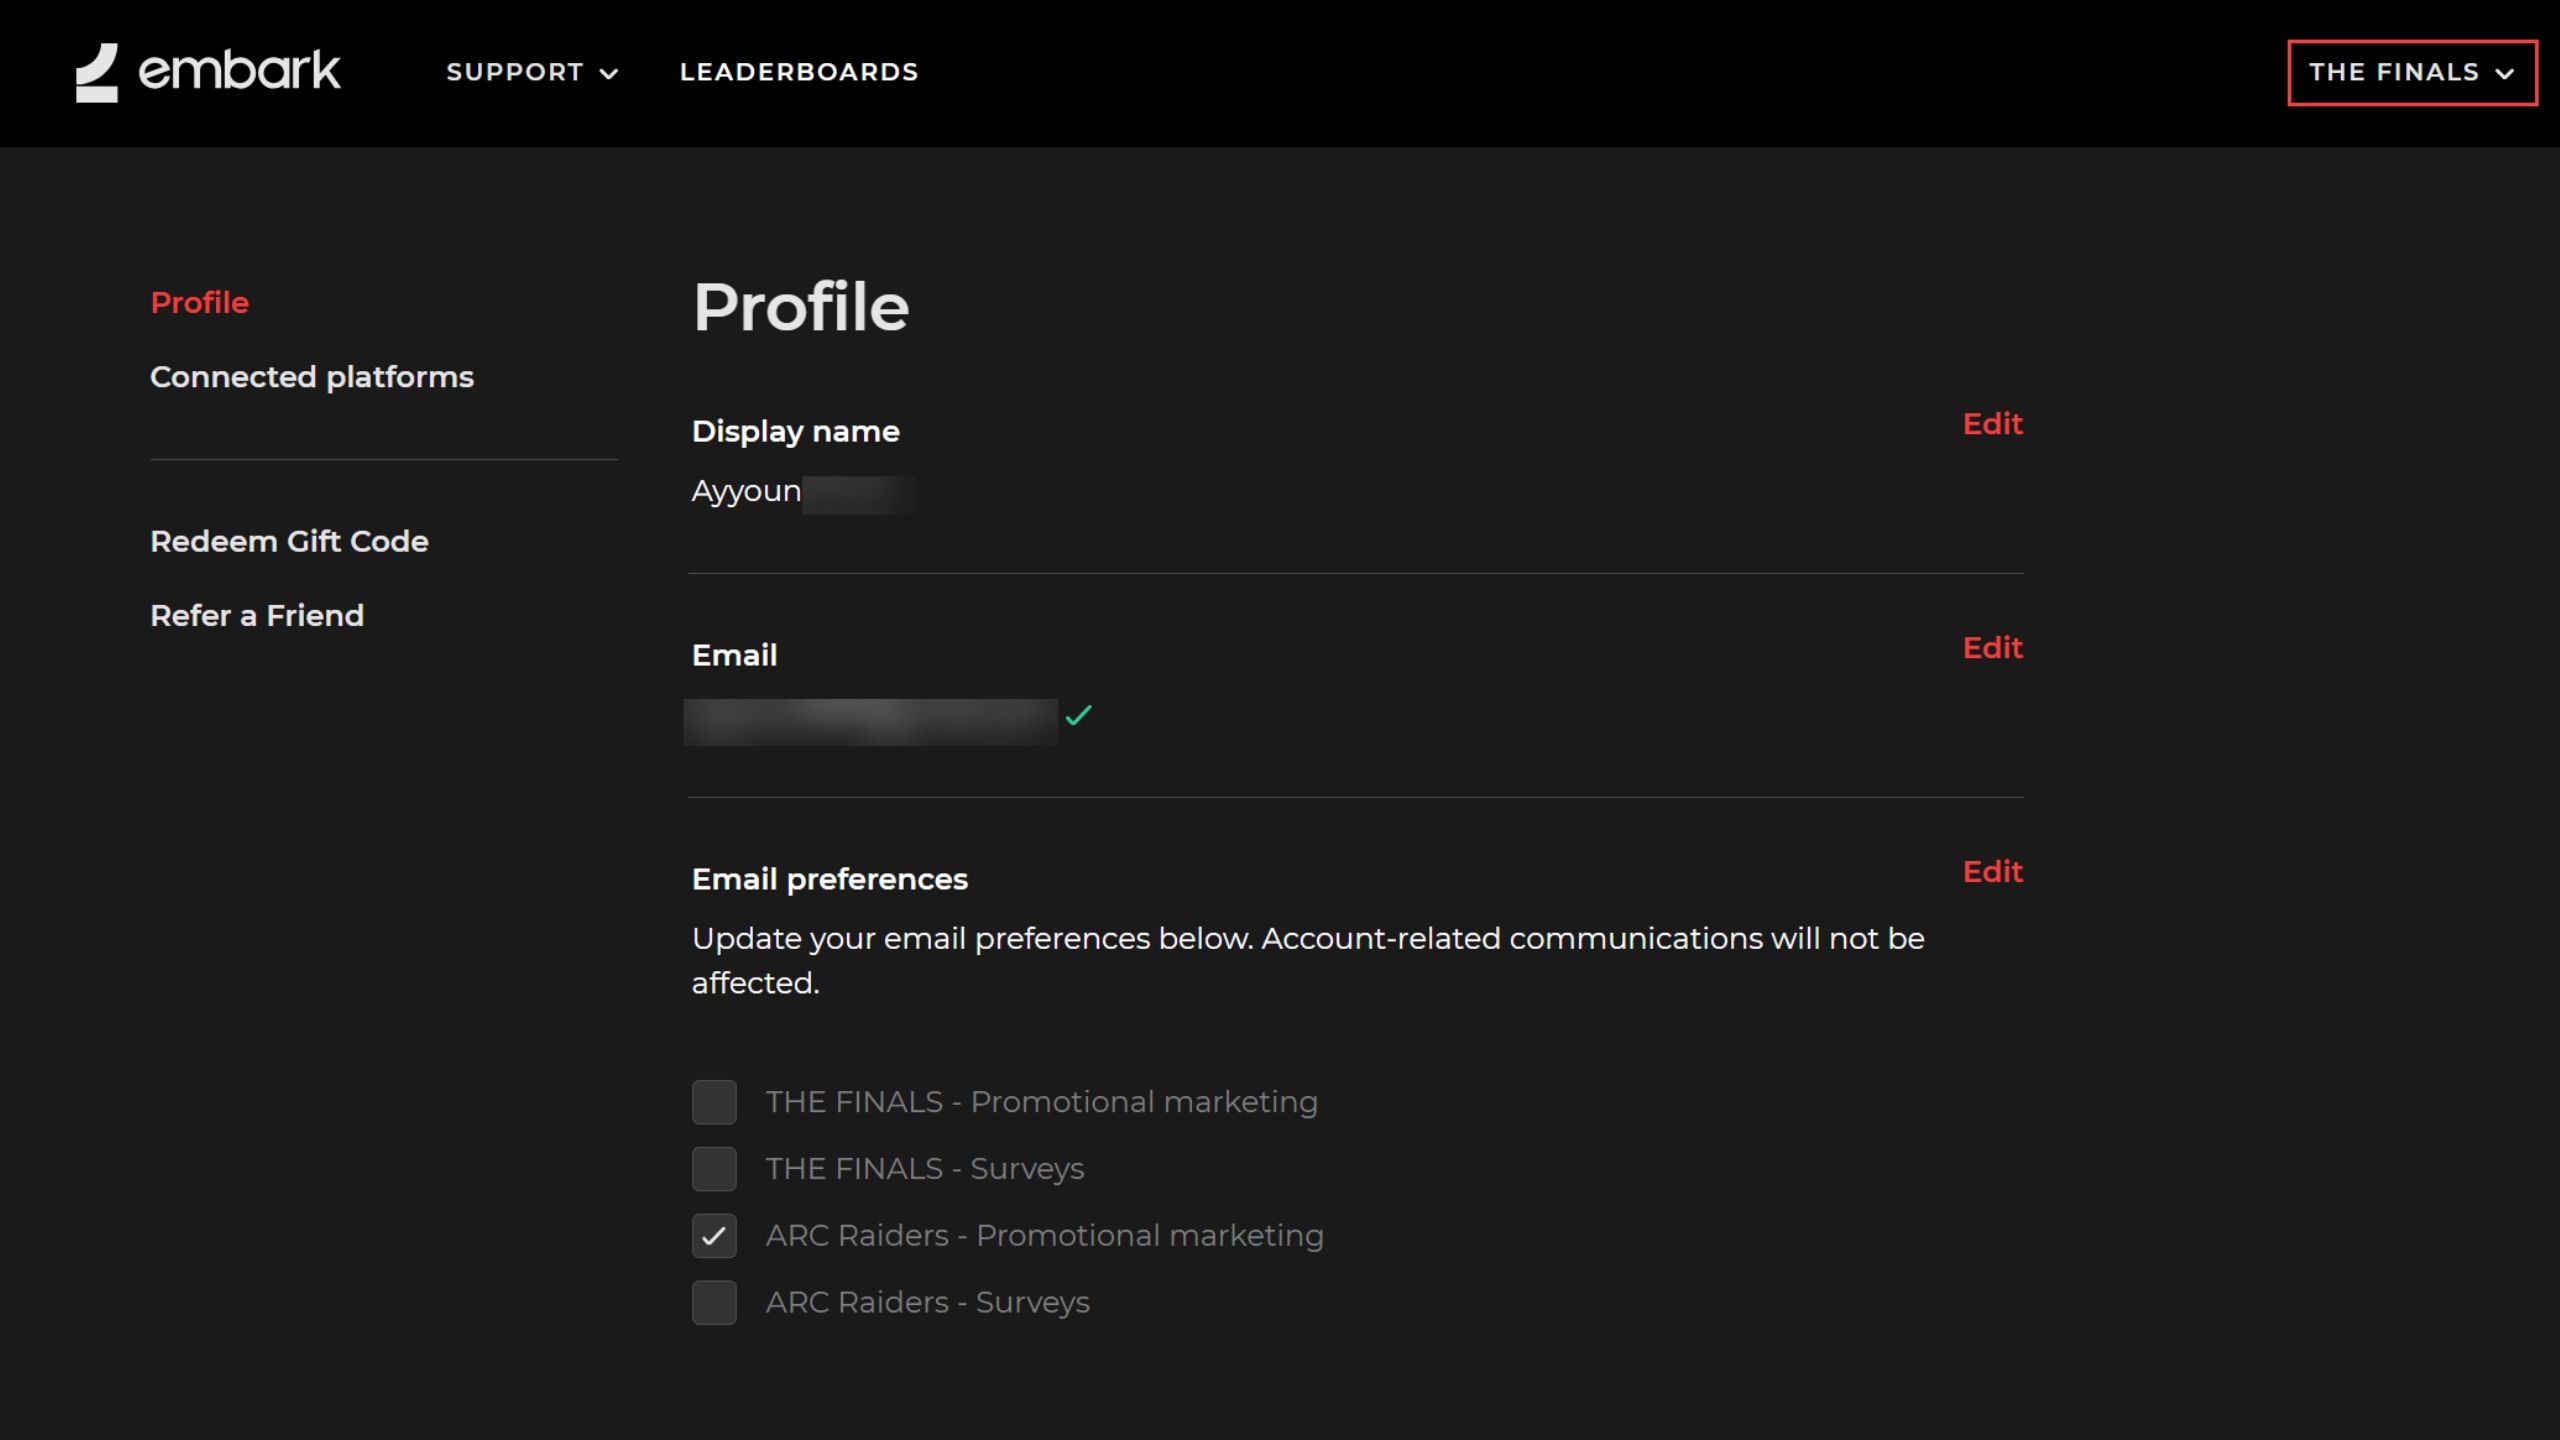Select Profile in the sidebar
Screen dimensions: 2560x1440
[199, 302]
